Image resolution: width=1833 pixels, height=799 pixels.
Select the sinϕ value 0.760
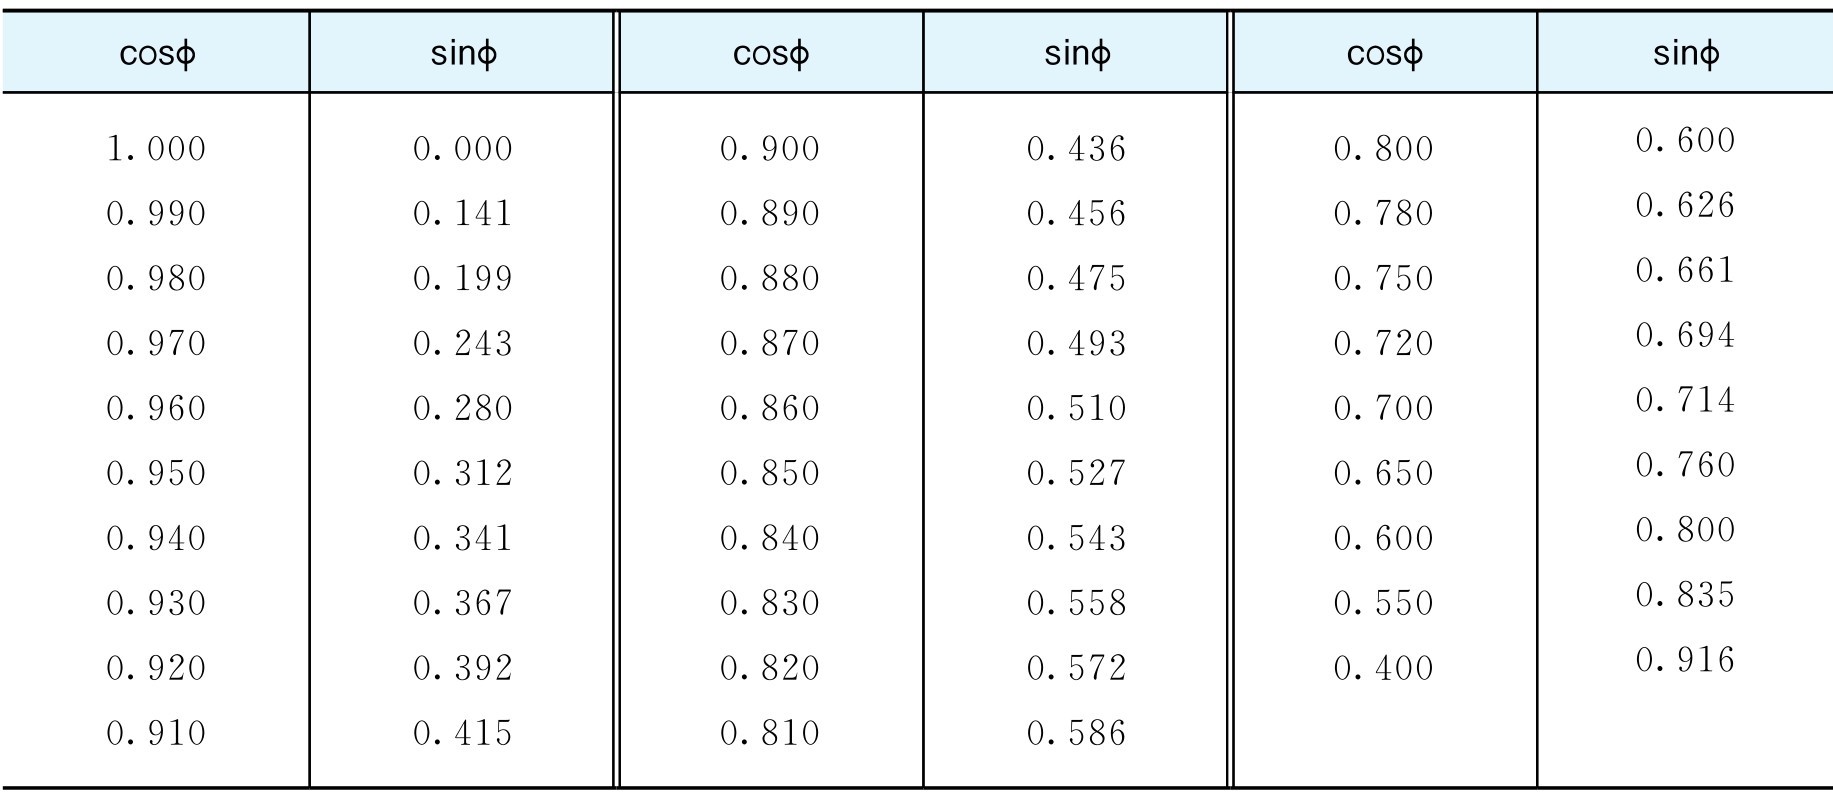coord(1686,465)
